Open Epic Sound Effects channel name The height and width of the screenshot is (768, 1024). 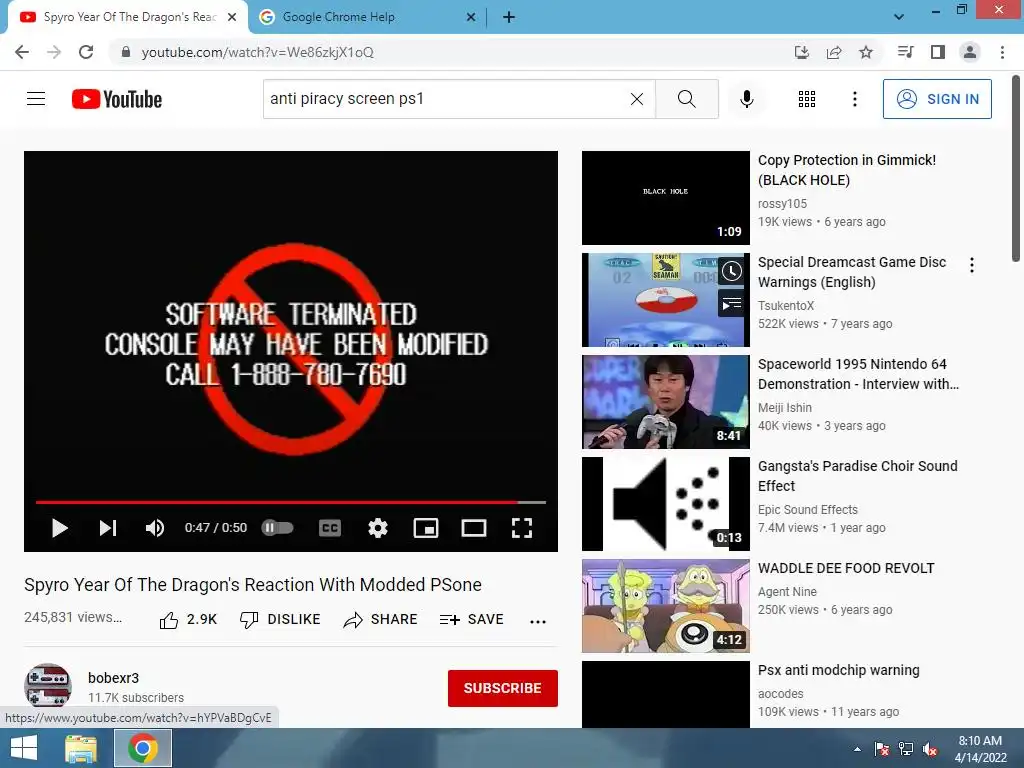pos(808,509)
